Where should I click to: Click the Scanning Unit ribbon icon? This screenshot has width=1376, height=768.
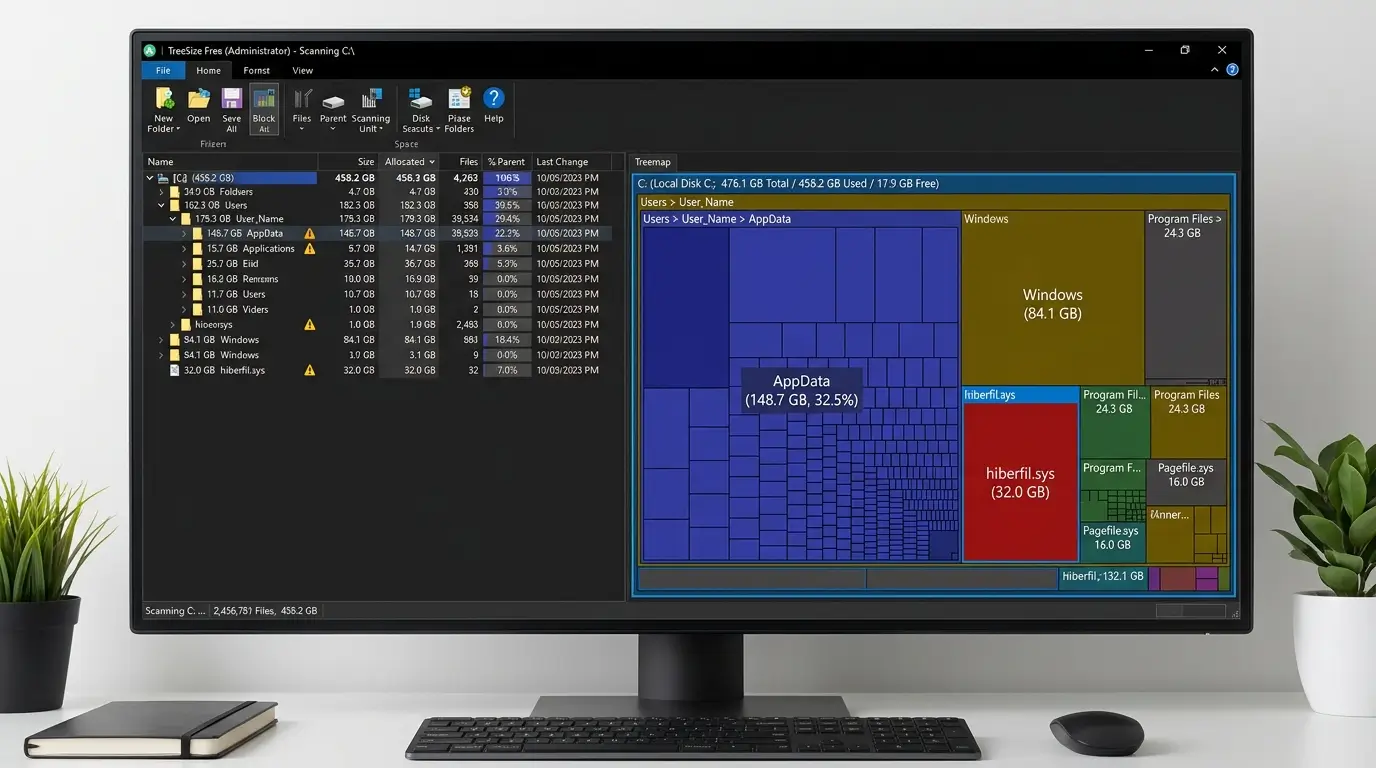tap(370, 98)
